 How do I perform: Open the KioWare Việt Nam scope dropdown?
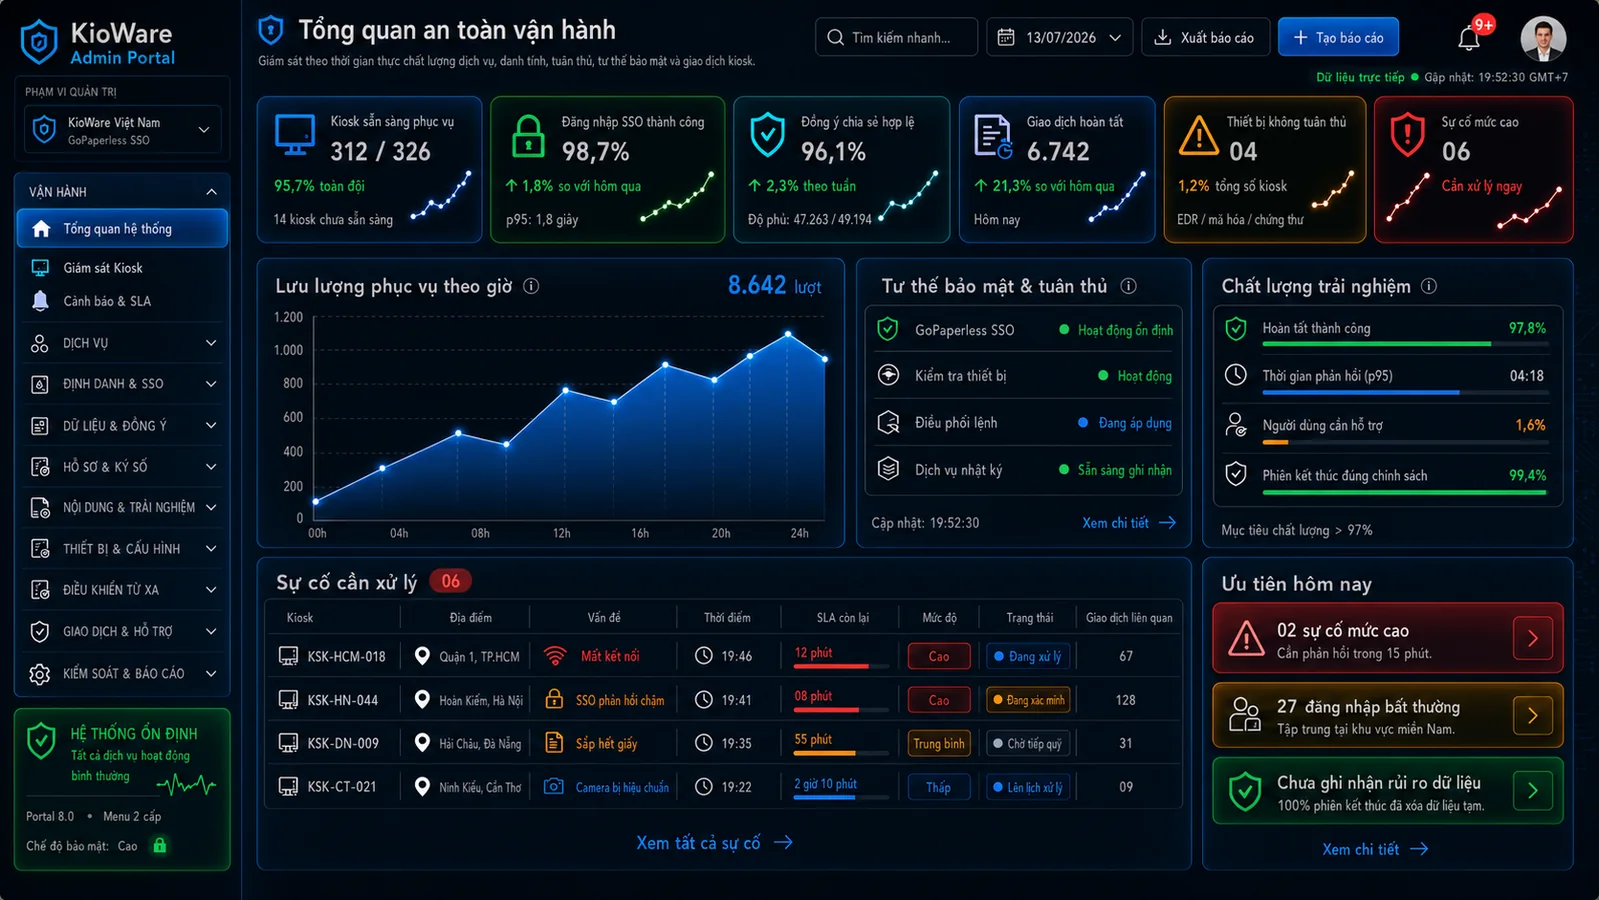click(x=123, y=130)
